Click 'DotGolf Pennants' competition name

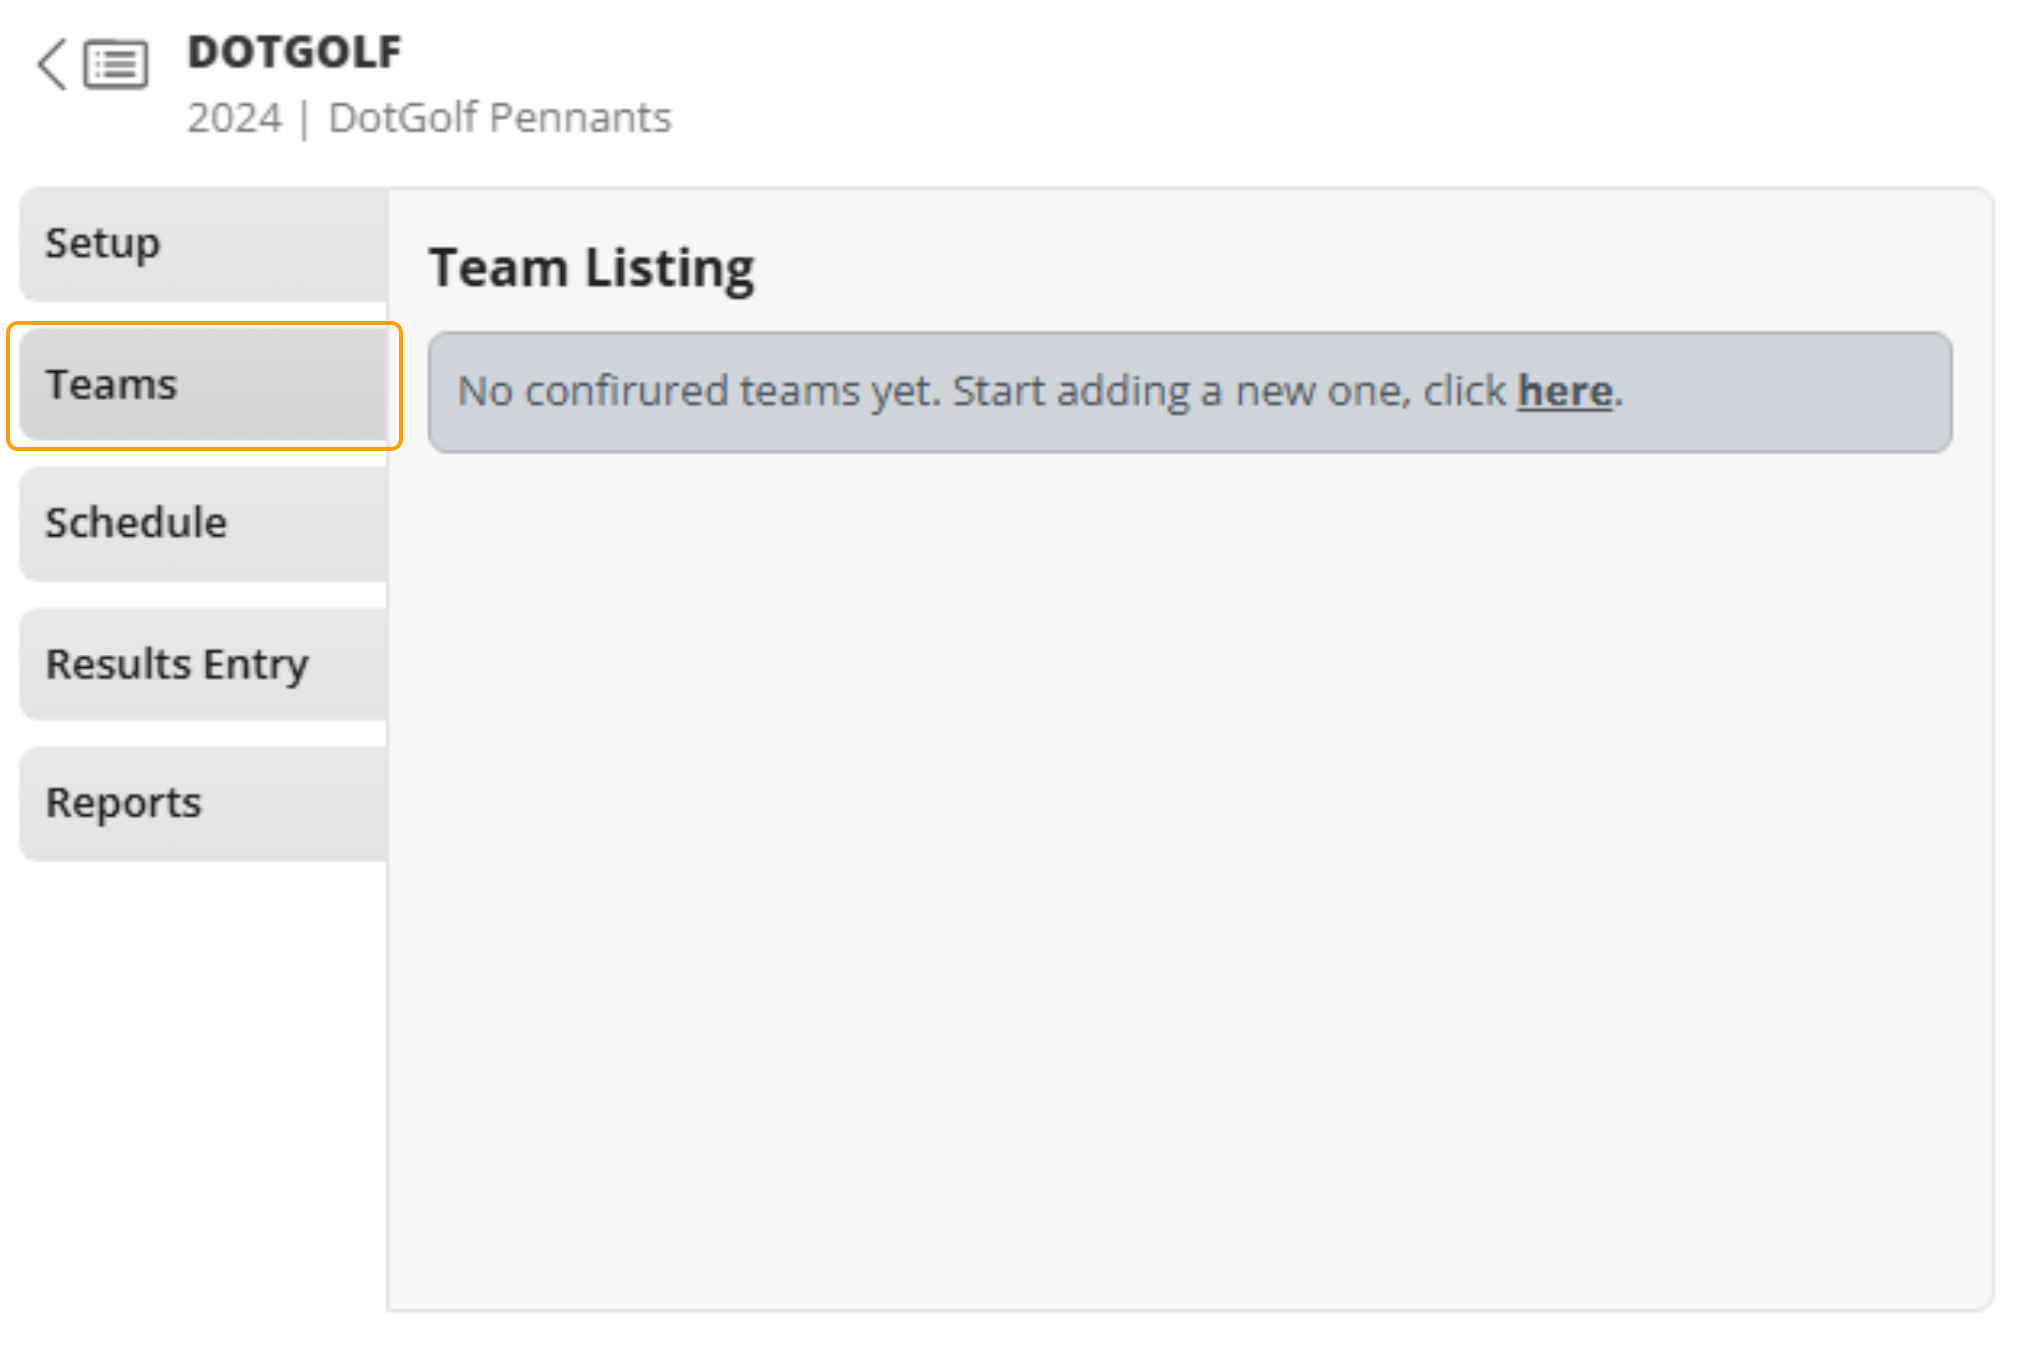click(x=500, y=118)
